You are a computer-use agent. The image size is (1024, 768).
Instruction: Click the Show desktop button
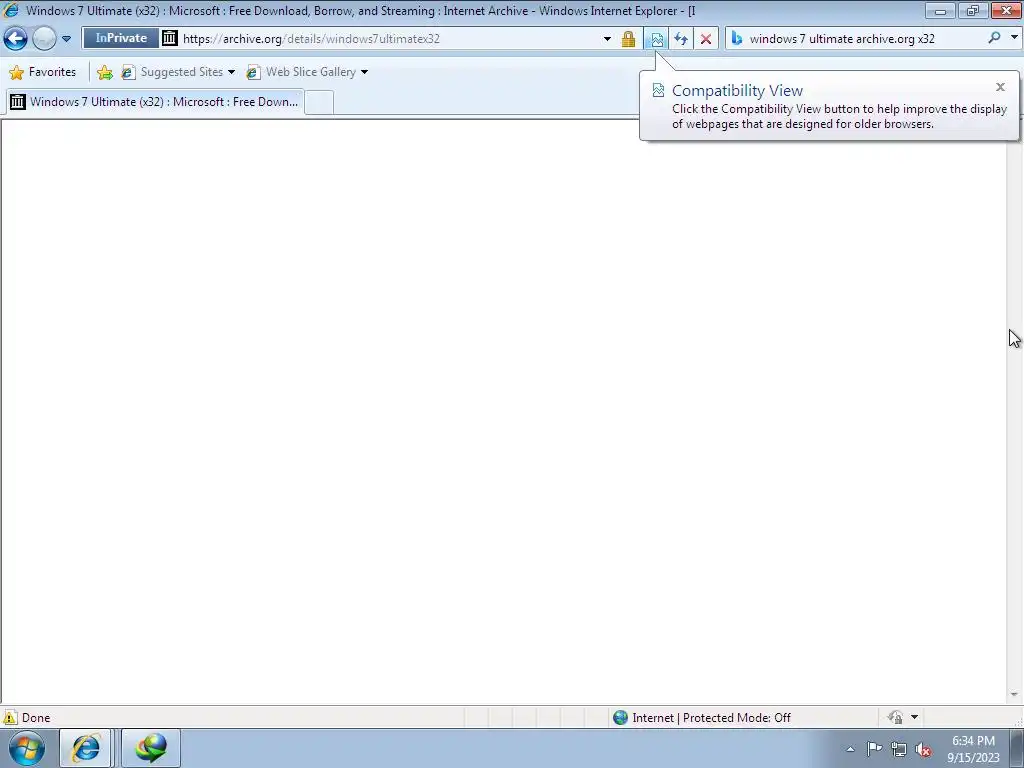[1017, 748]
